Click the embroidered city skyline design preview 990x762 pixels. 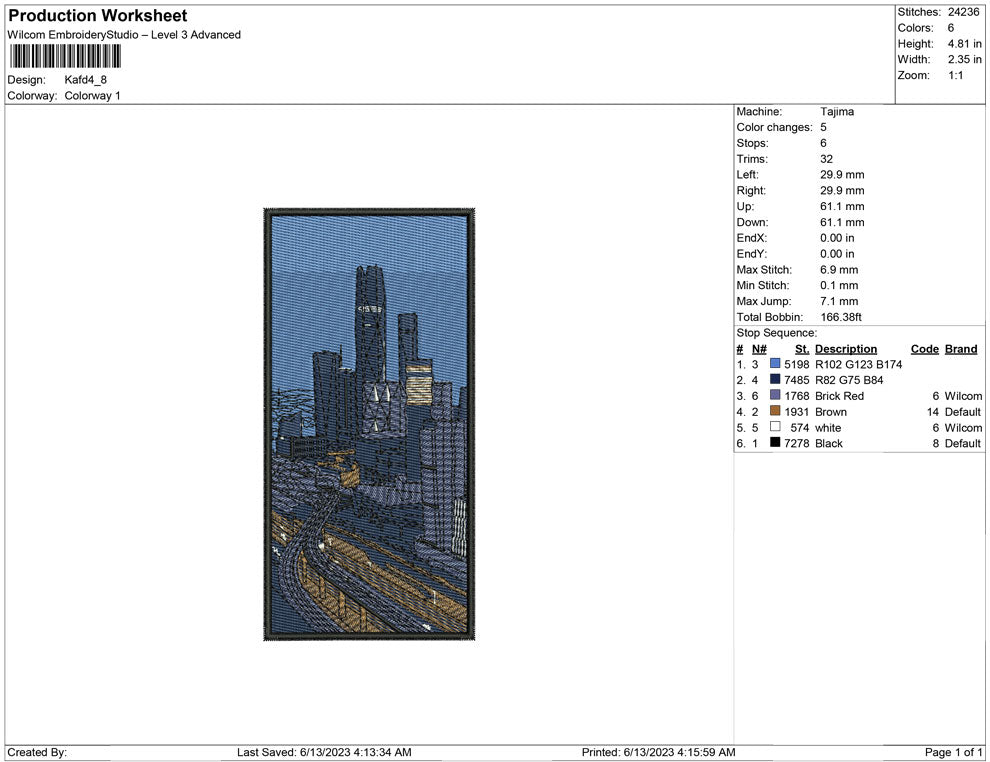[369, 424]
